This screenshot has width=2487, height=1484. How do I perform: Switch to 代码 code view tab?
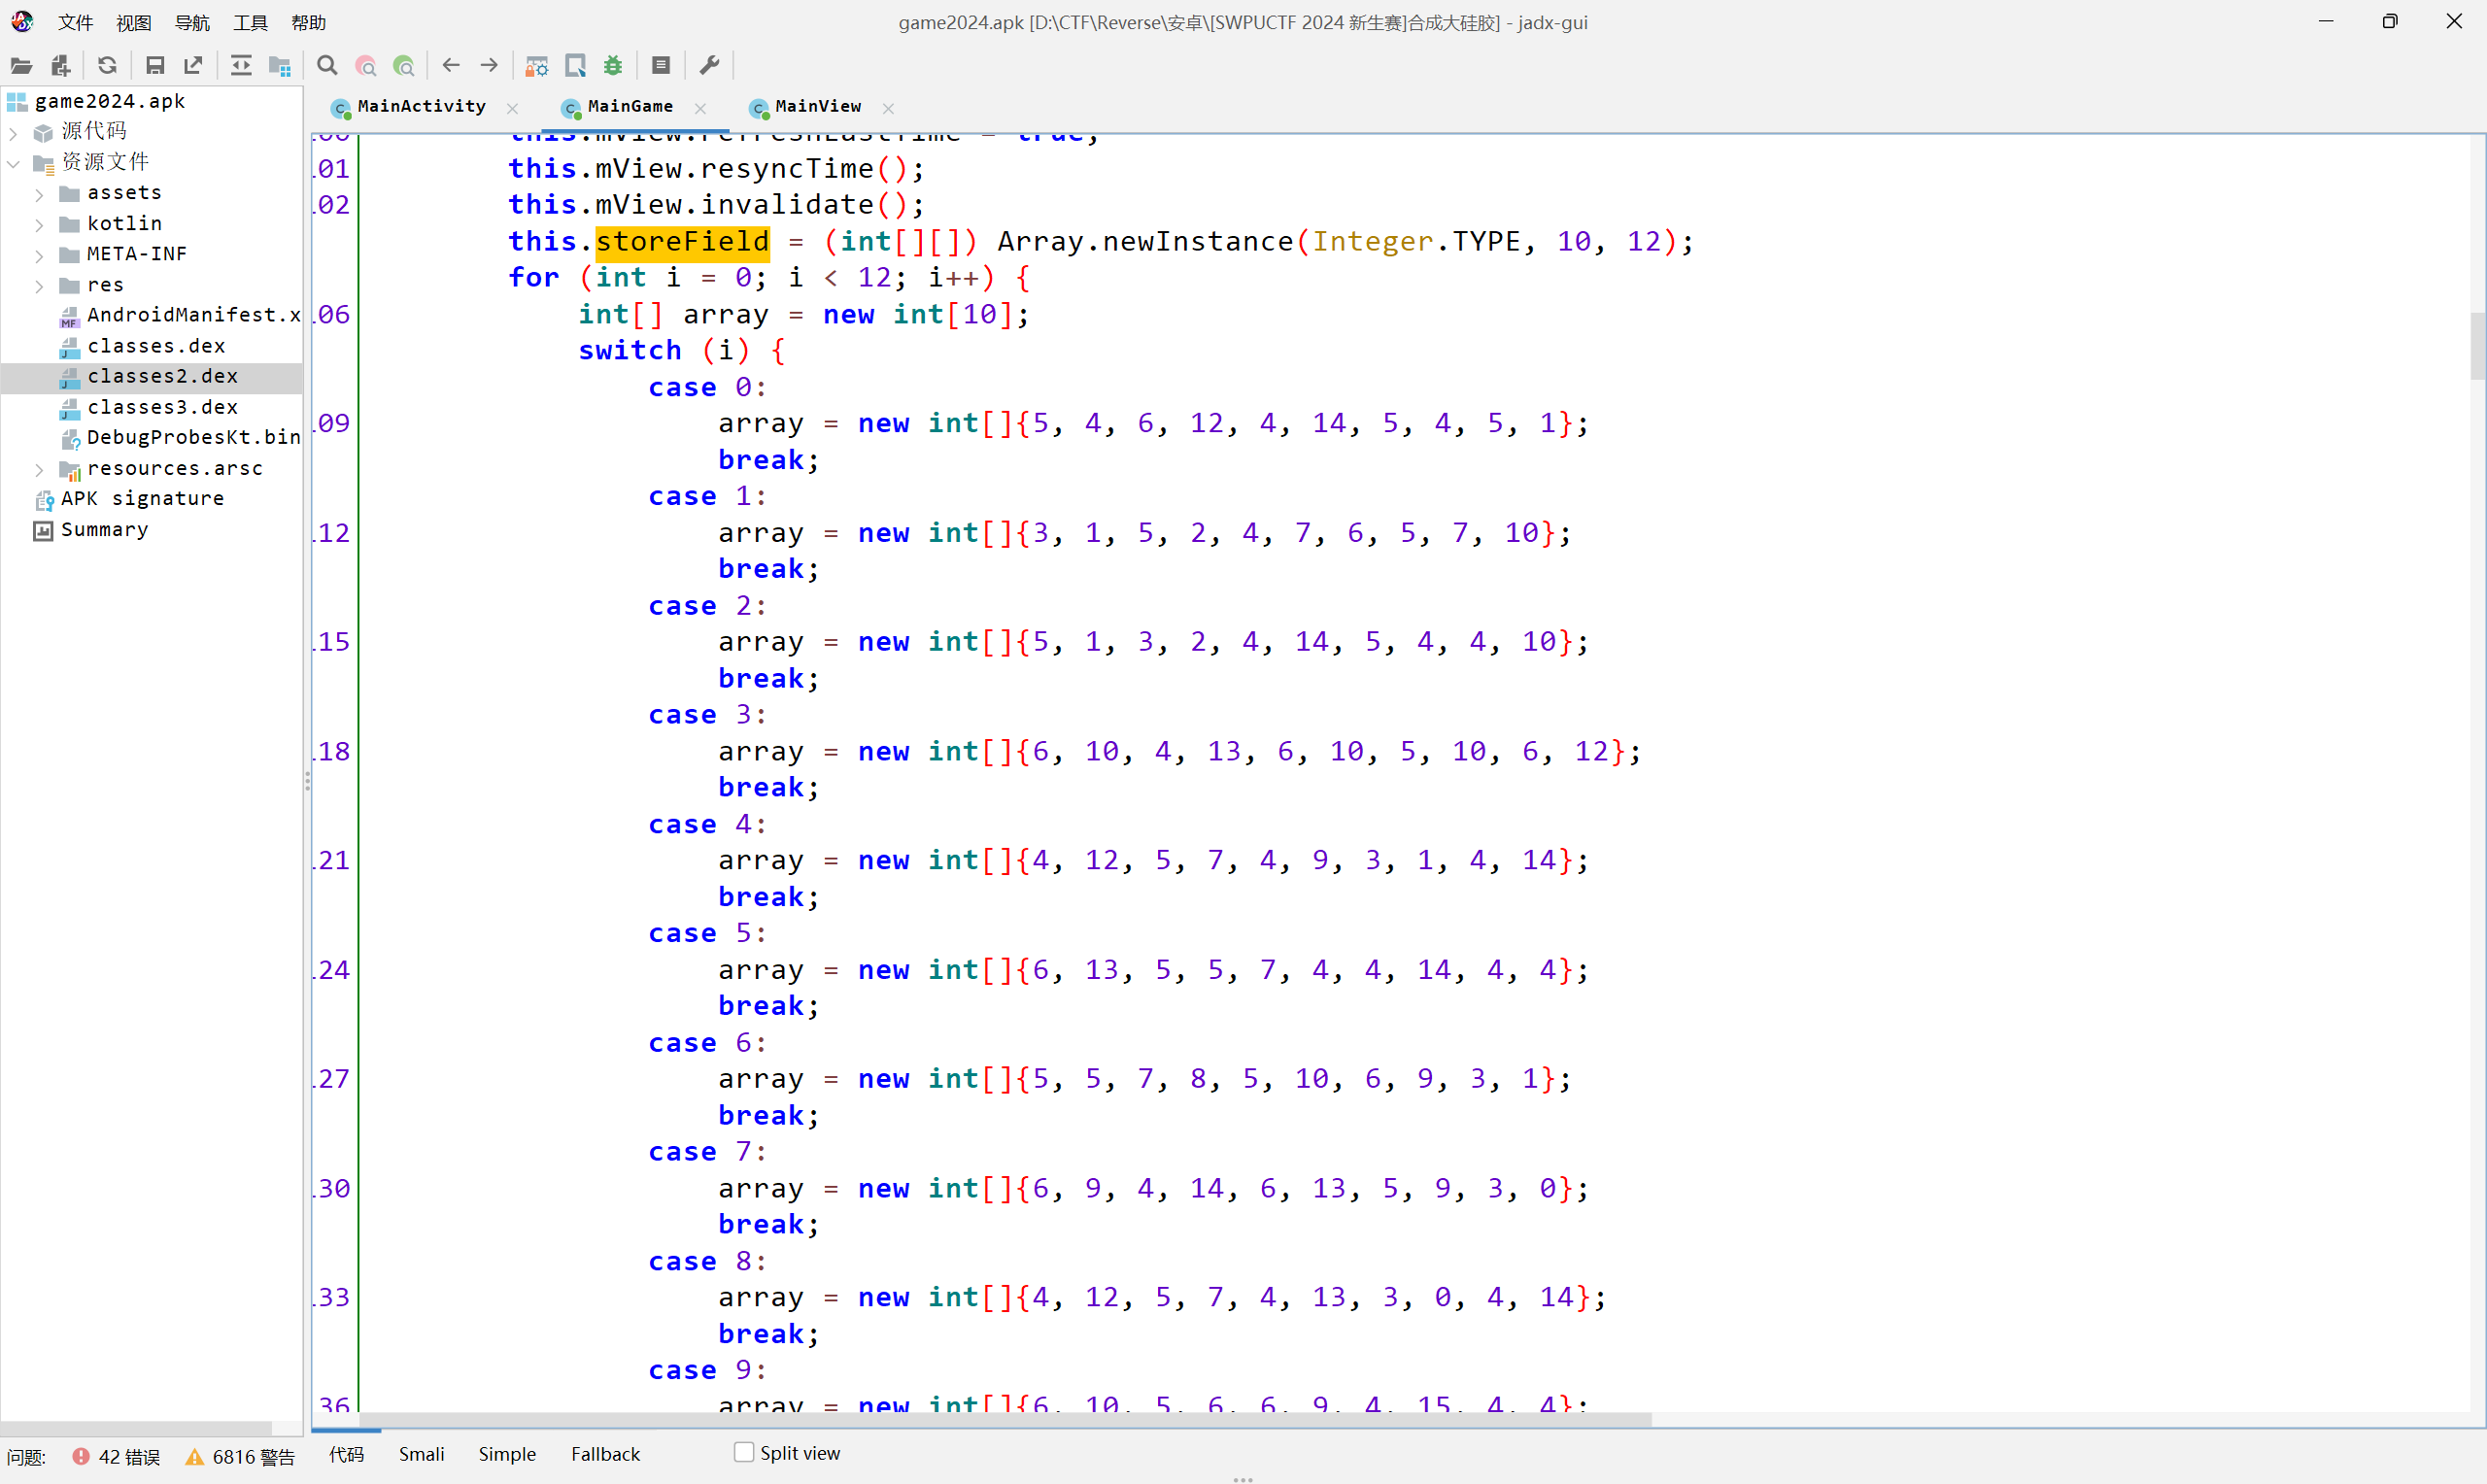point(346,1454)
